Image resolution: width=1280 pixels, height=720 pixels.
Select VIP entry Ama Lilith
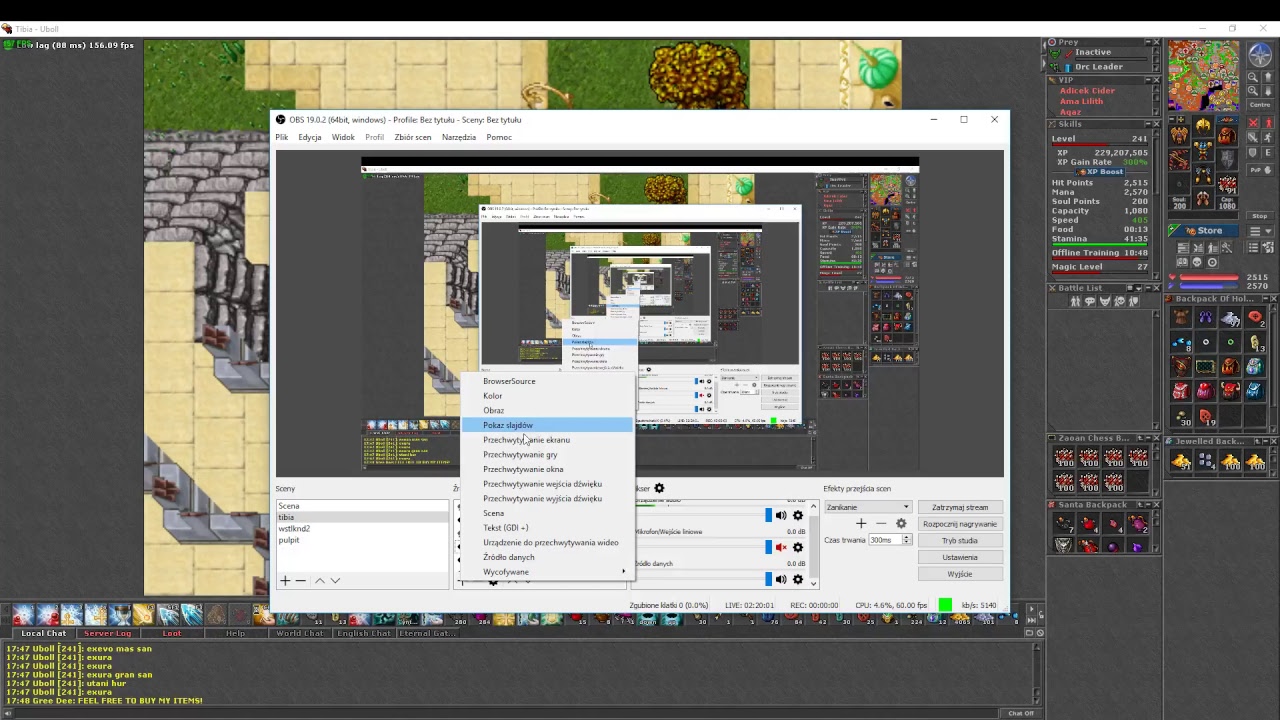point(1081,101)
